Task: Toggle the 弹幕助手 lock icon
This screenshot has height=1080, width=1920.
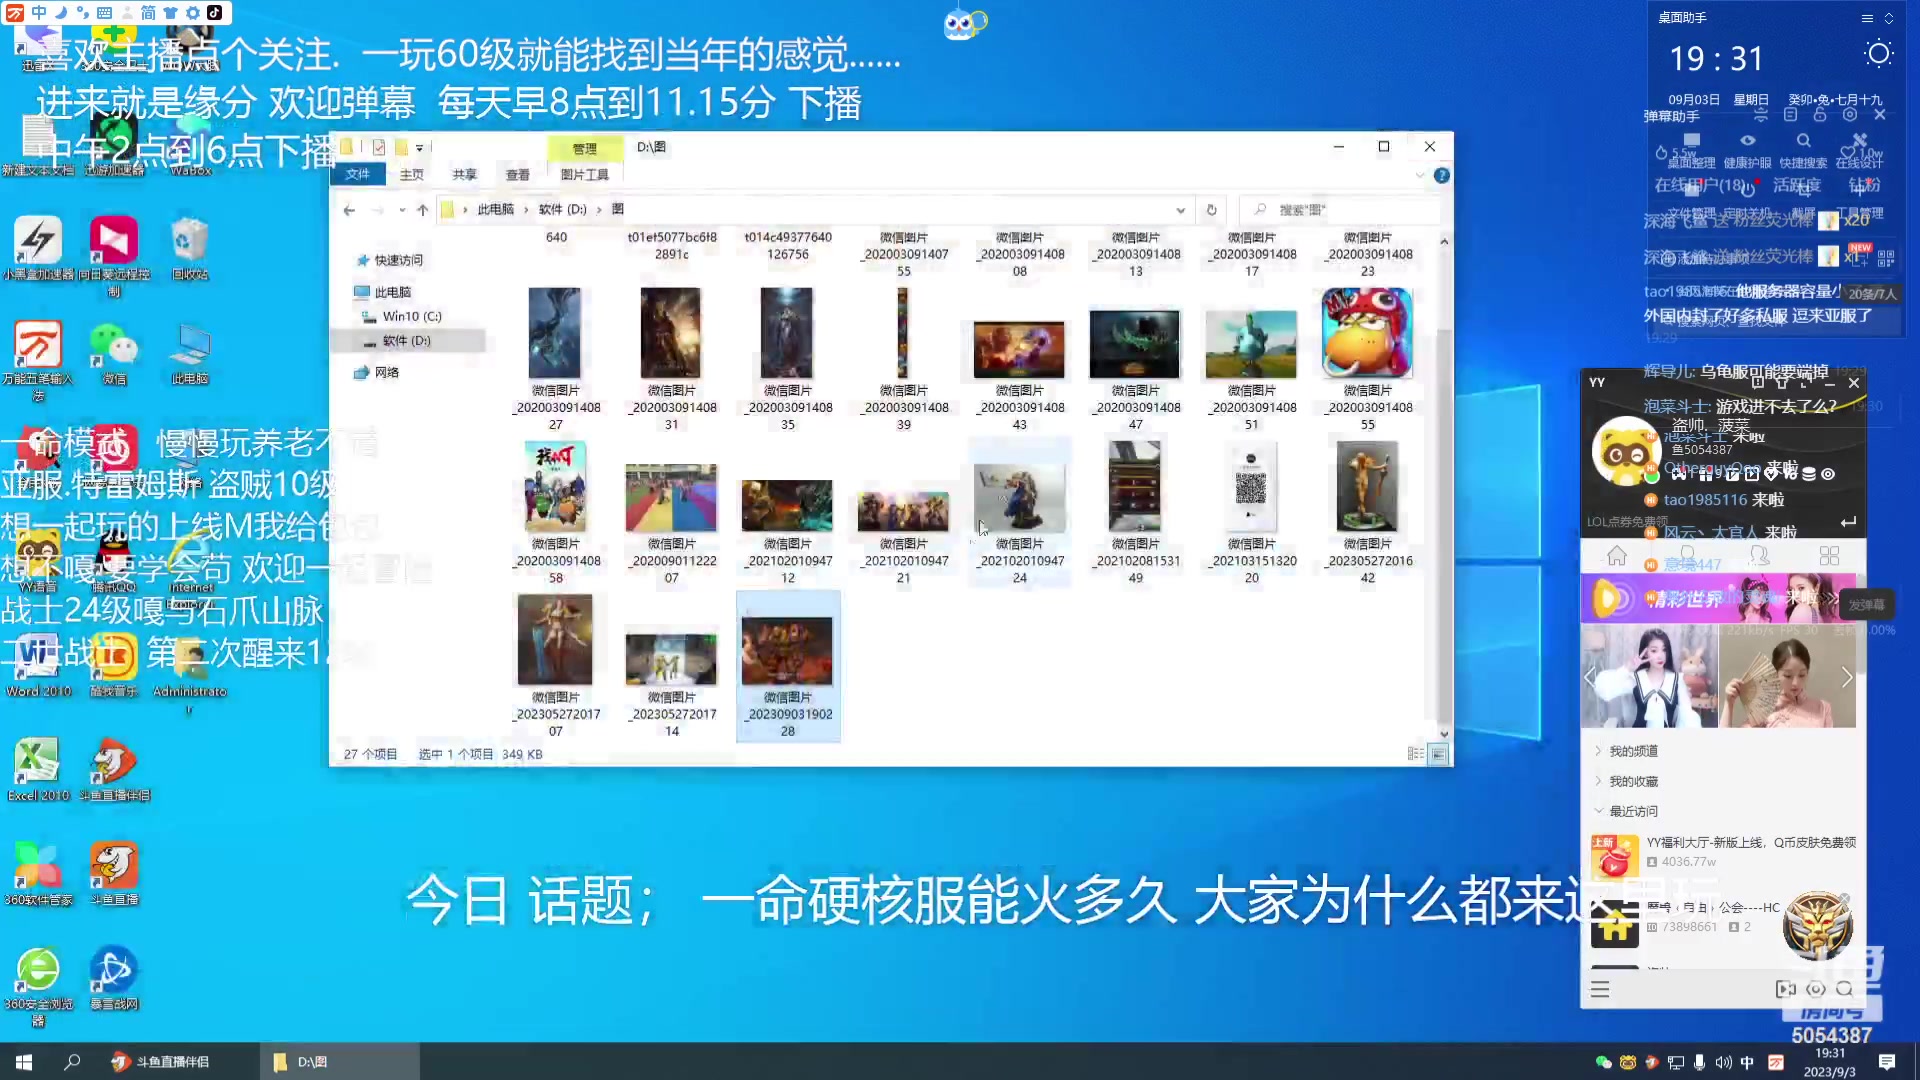Action: [1820, 115]
